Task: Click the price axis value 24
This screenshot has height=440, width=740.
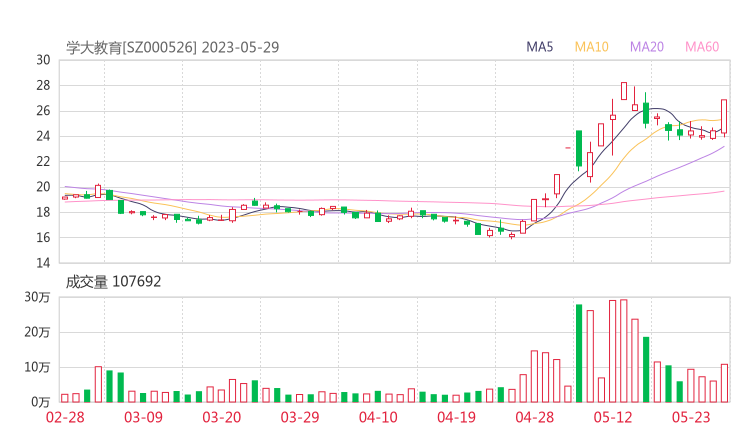Action: tap(43, 136)
